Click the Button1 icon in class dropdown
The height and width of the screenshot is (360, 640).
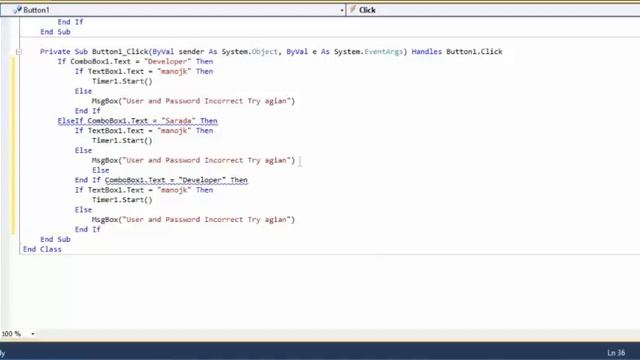pyautogui.click(x=18, y=10)
